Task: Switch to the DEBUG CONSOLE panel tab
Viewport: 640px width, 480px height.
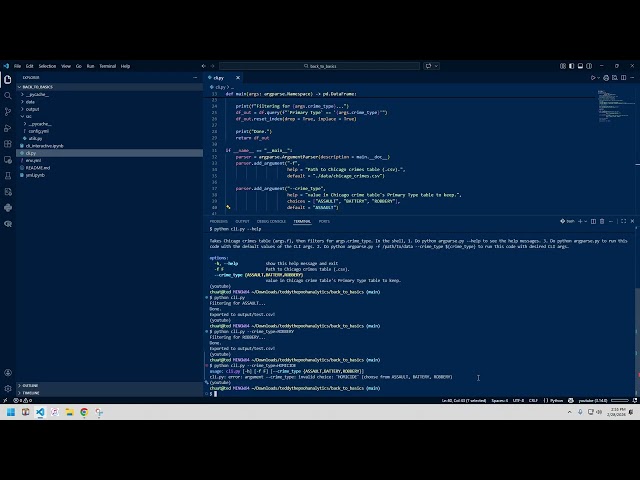Action: (271, 221)
